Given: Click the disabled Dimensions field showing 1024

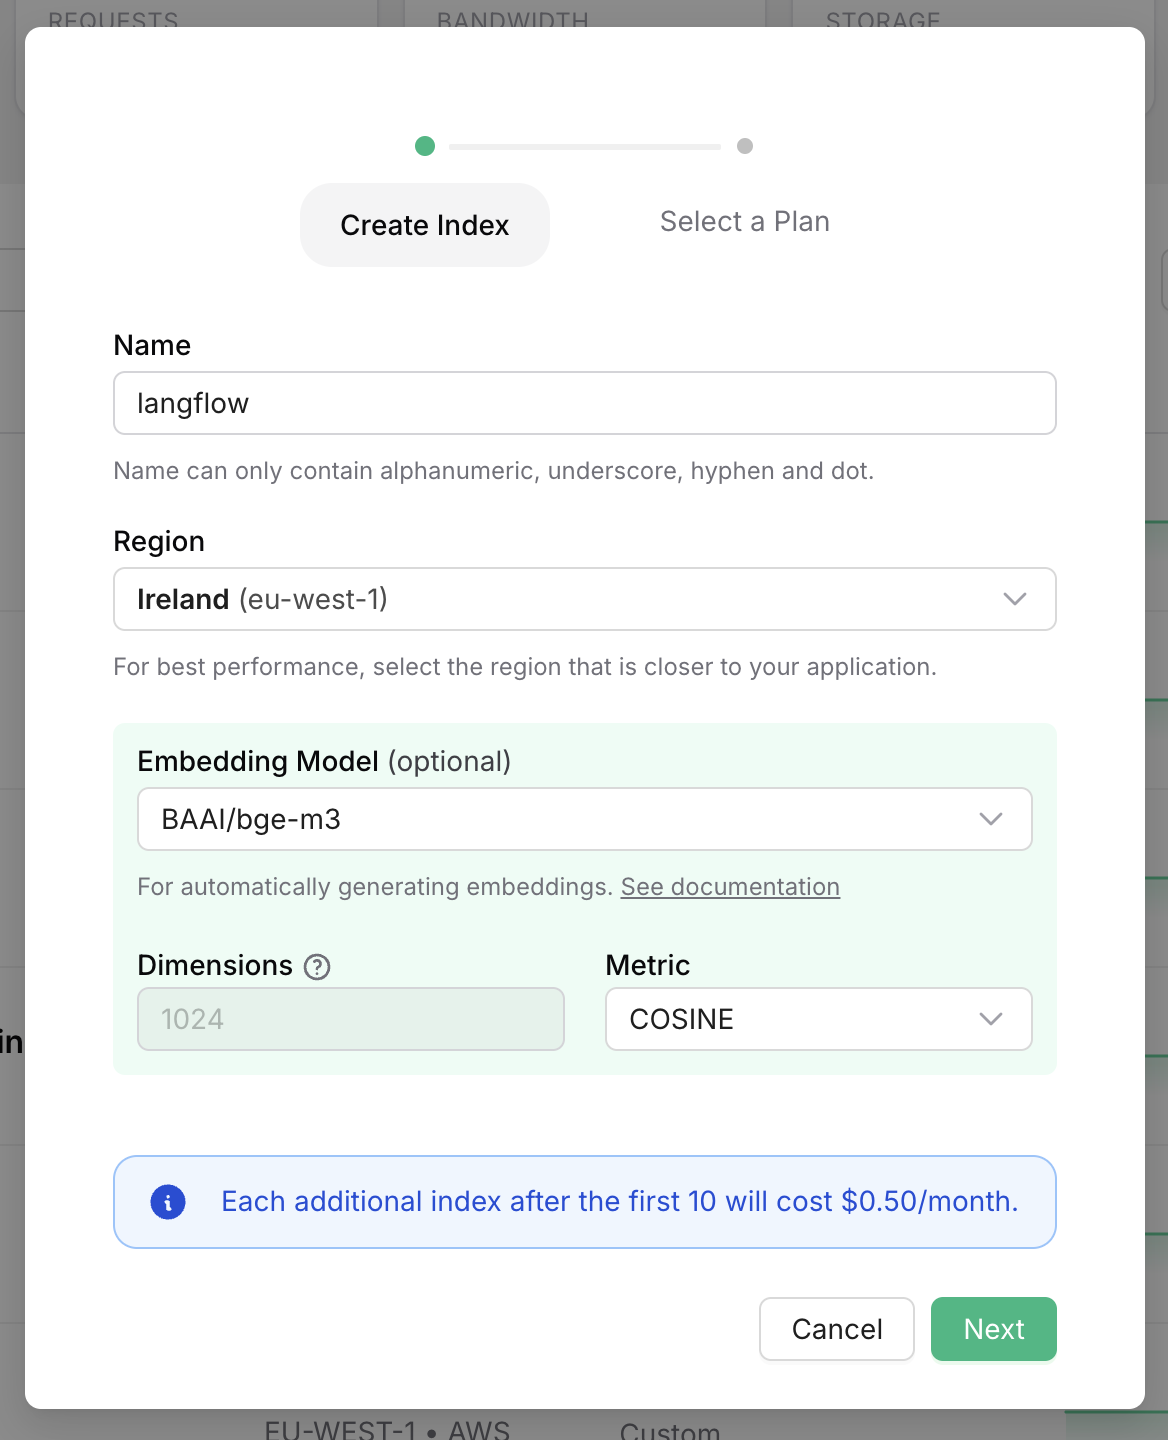Looking at the screenshot, I should coord(350,1019).
